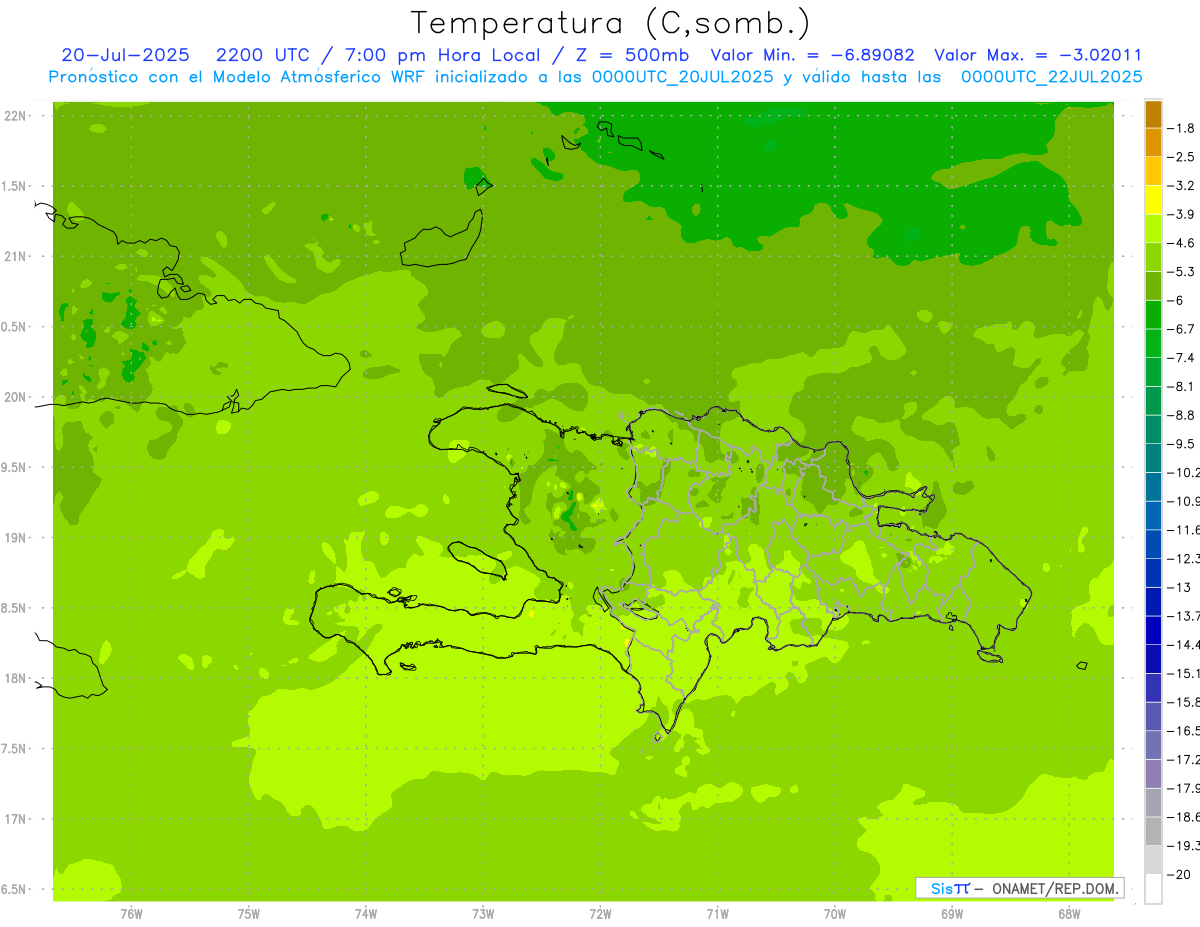Click the title 'Temperatura (C,somb.)'
Image resolution: width=1200 pixels, height=927 pixels.
coord(610,23)
